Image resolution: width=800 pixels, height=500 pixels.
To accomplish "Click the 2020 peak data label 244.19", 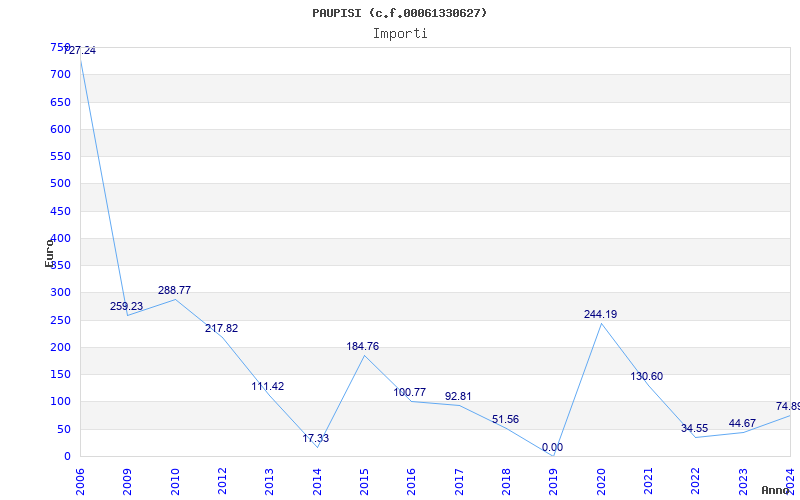I will pos(600,314).
